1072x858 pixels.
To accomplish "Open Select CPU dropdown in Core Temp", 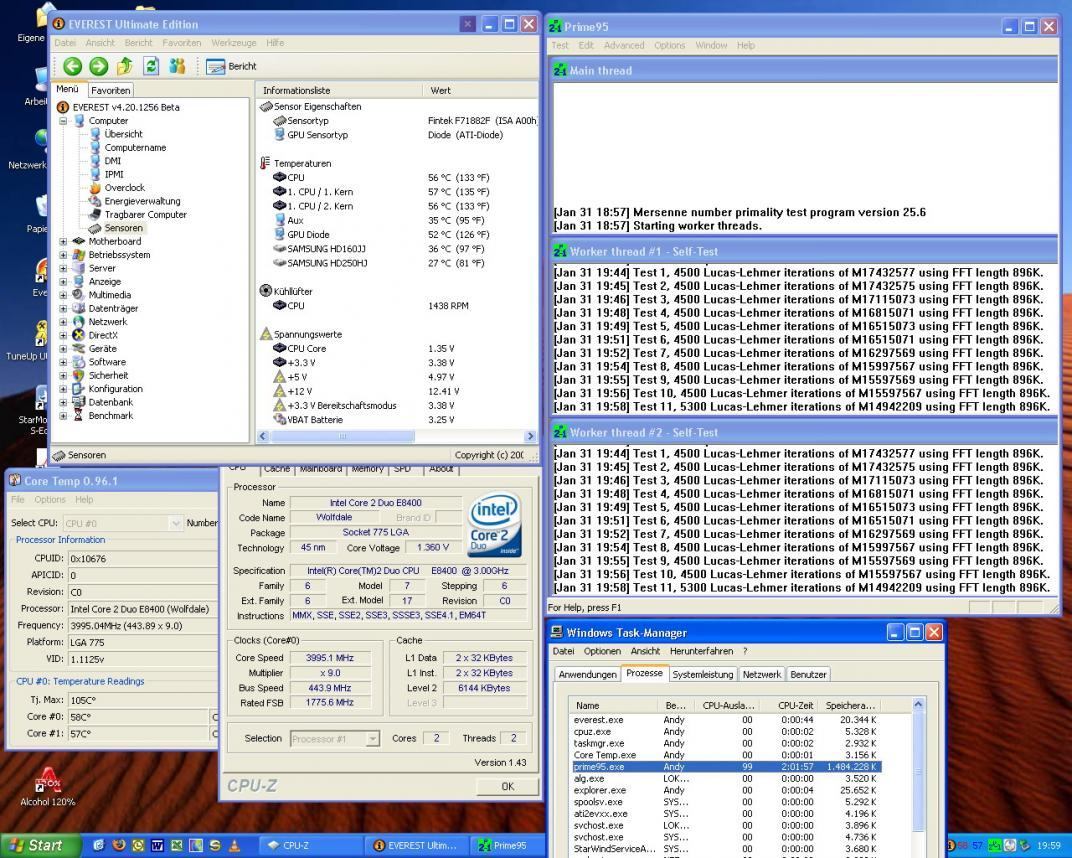I will click(x=175, y=523).
